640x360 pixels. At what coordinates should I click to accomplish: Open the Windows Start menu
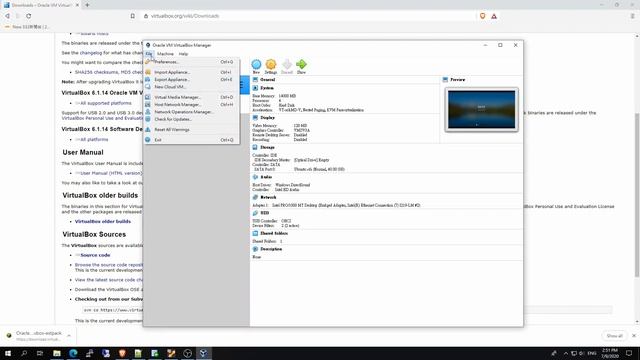click(8, 353)
